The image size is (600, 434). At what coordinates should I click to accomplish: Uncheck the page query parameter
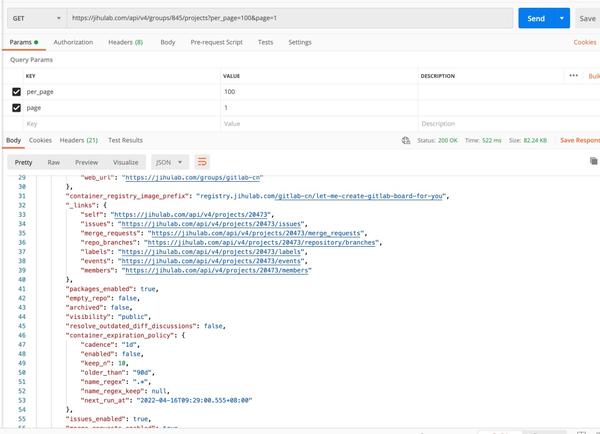click(x=16, y=108)
